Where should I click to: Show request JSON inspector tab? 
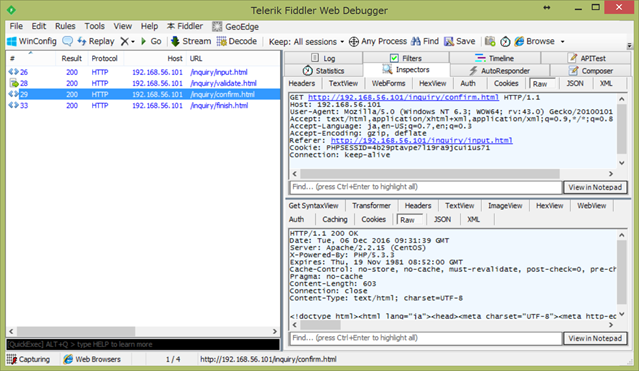(x=575, y=83)
